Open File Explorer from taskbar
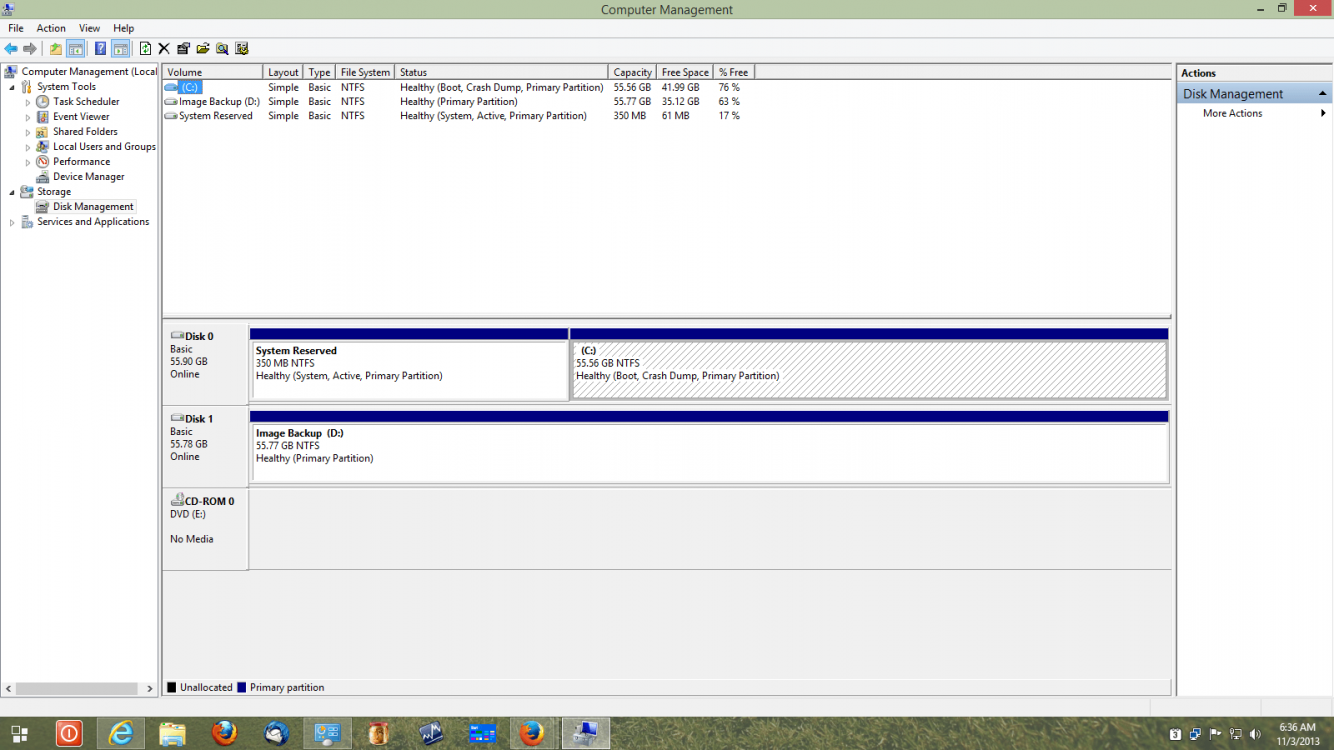The height and width of the screenshot is (750, 1334). click(172, 733)
